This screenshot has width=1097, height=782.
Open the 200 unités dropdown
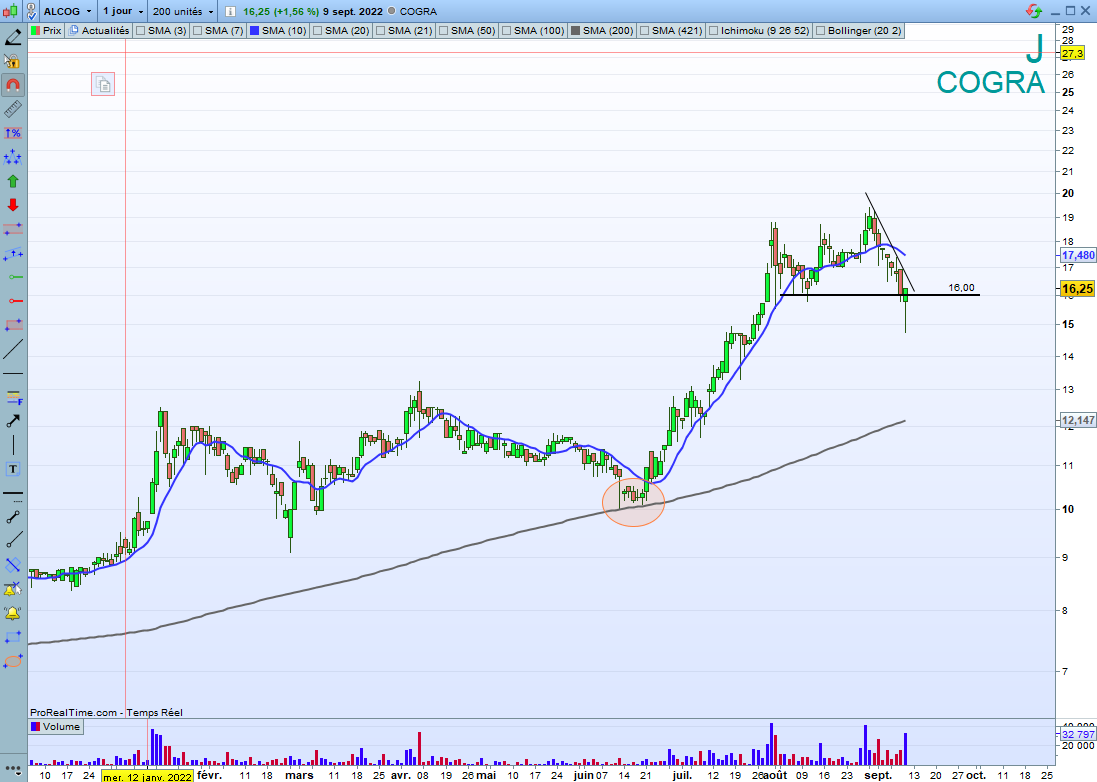click(183, 11)
